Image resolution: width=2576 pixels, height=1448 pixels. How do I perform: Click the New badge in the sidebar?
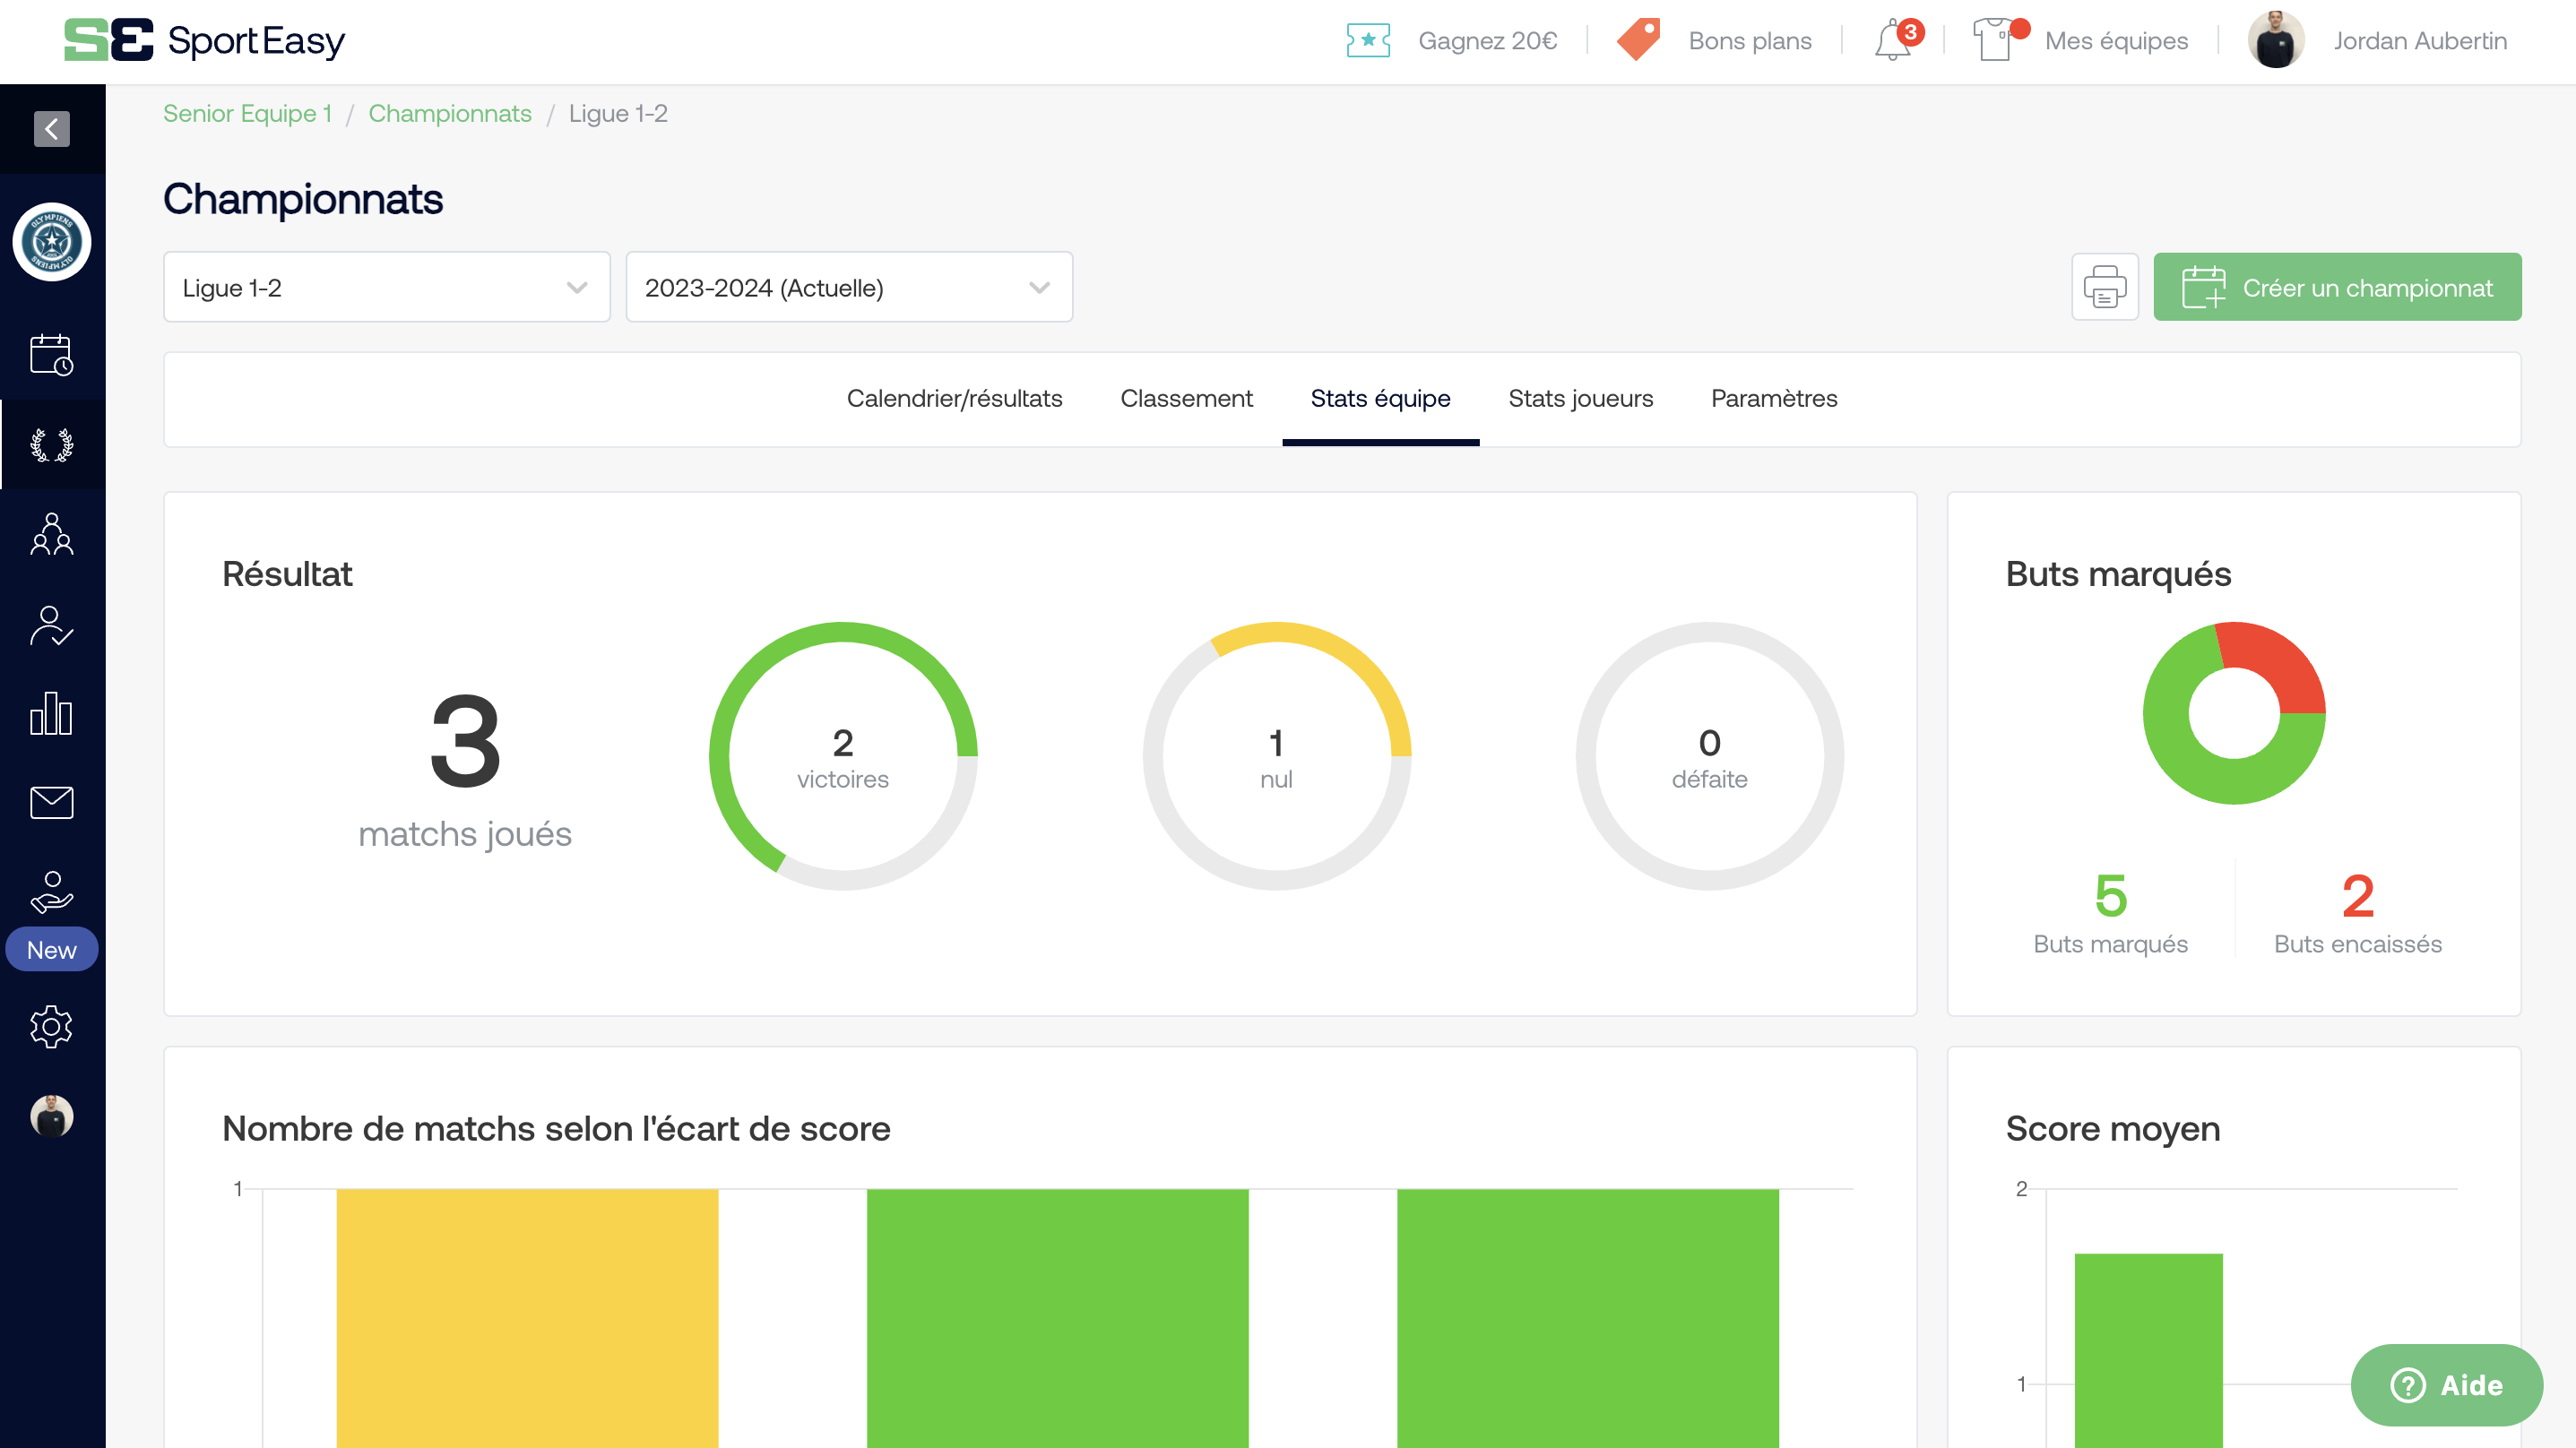pos(52,950)
